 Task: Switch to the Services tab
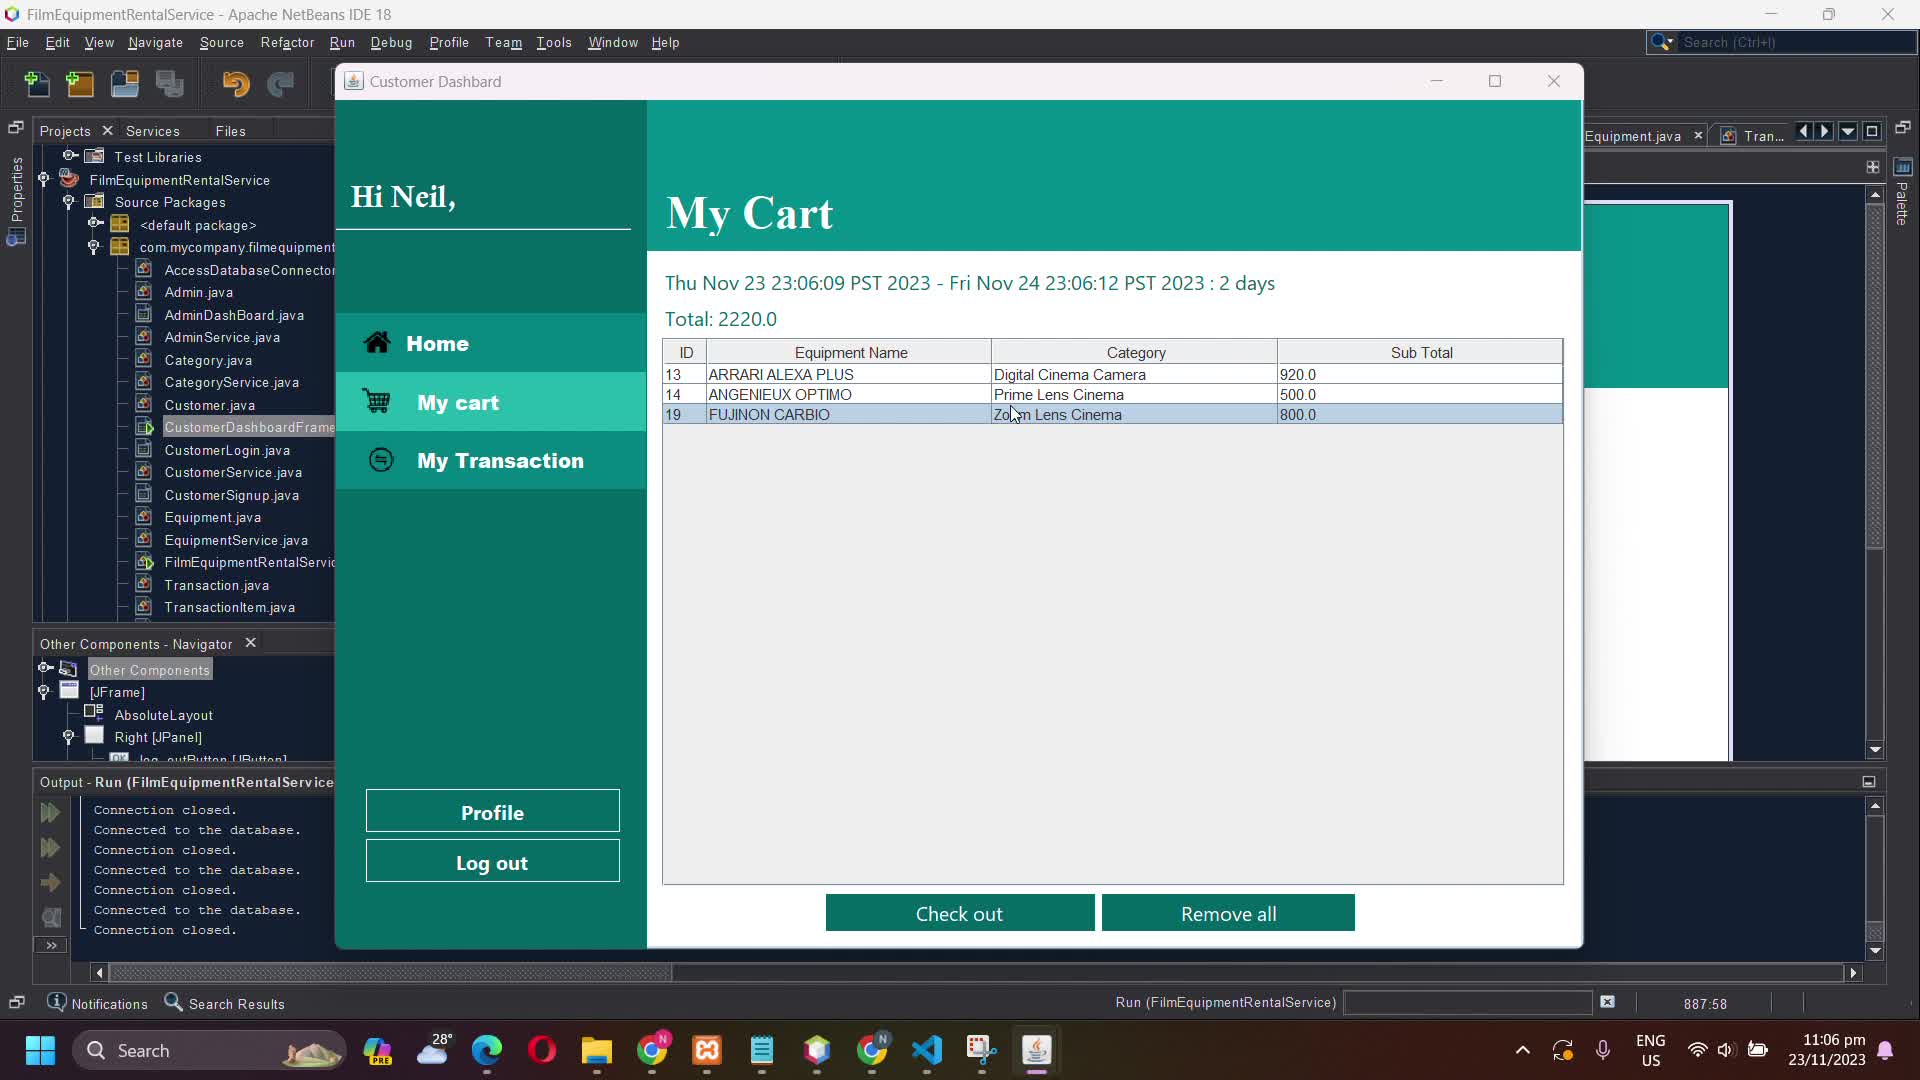(152, 131)
